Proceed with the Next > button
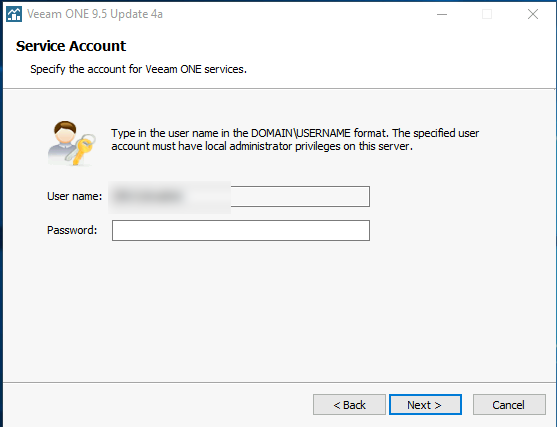Image resolution: width=557 pixels, height=427 pixels. (x=425, y=405)
